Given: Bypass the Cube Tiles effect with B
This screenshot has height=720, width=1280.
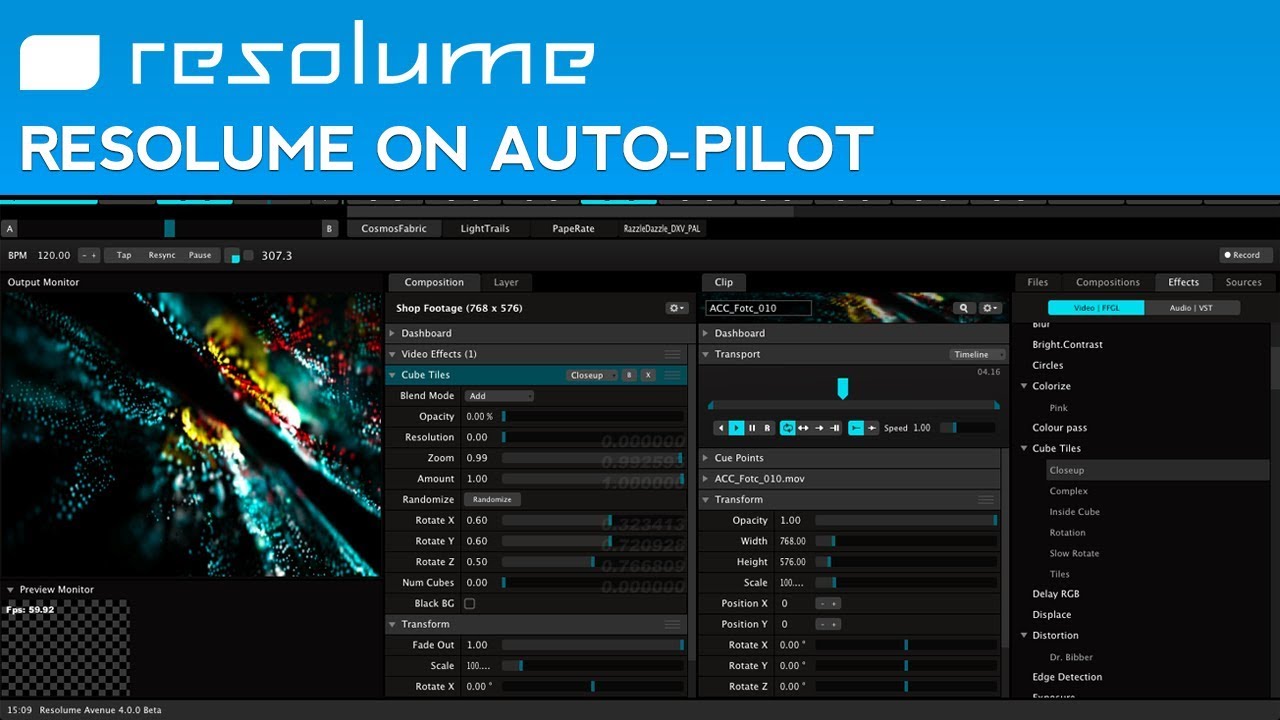Looking at the screenshot, I should pyautogui.click(x=629, y=375).
